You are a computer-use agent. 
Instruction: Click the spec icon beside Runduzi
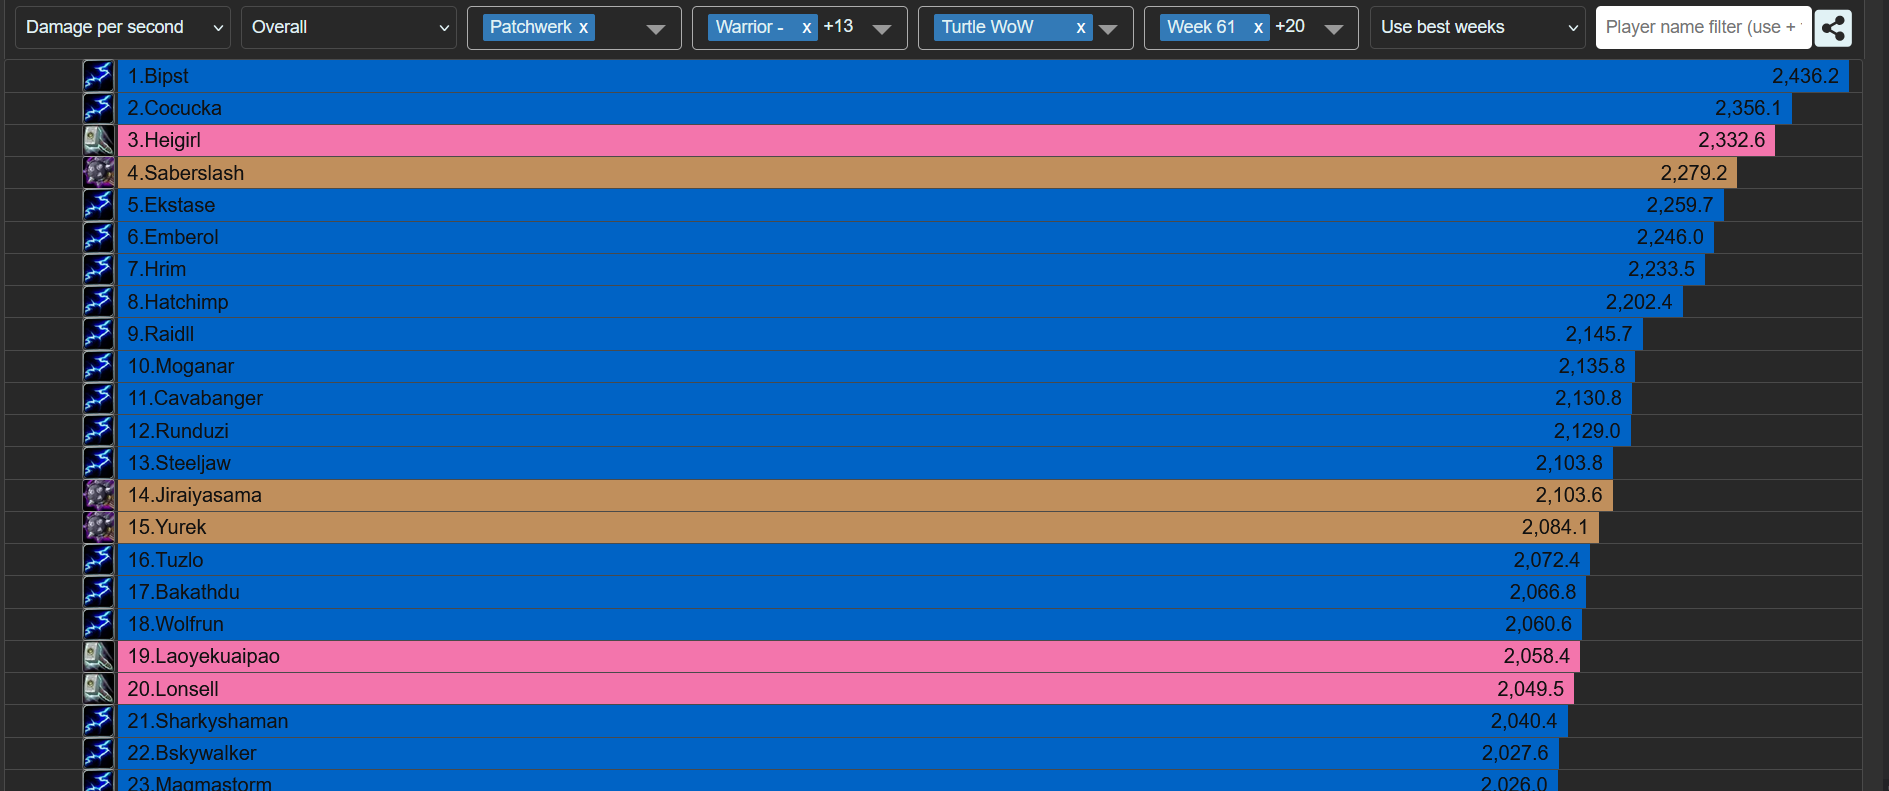(x=98, y=431)
